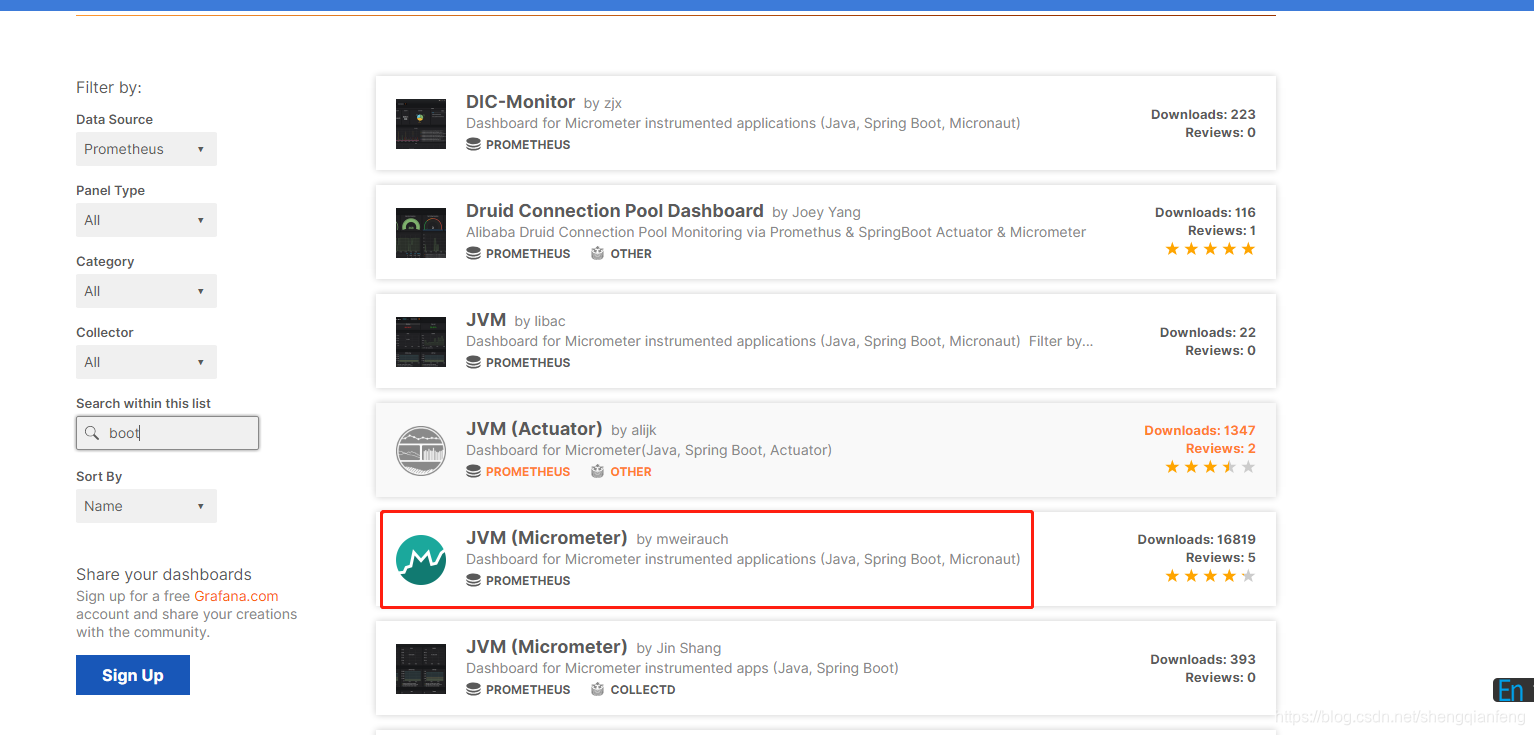Viewport: 1534px width, 735px height.
Task: Open the JVM by libac title
Action: pyautogui.click(x=486, y=320)
